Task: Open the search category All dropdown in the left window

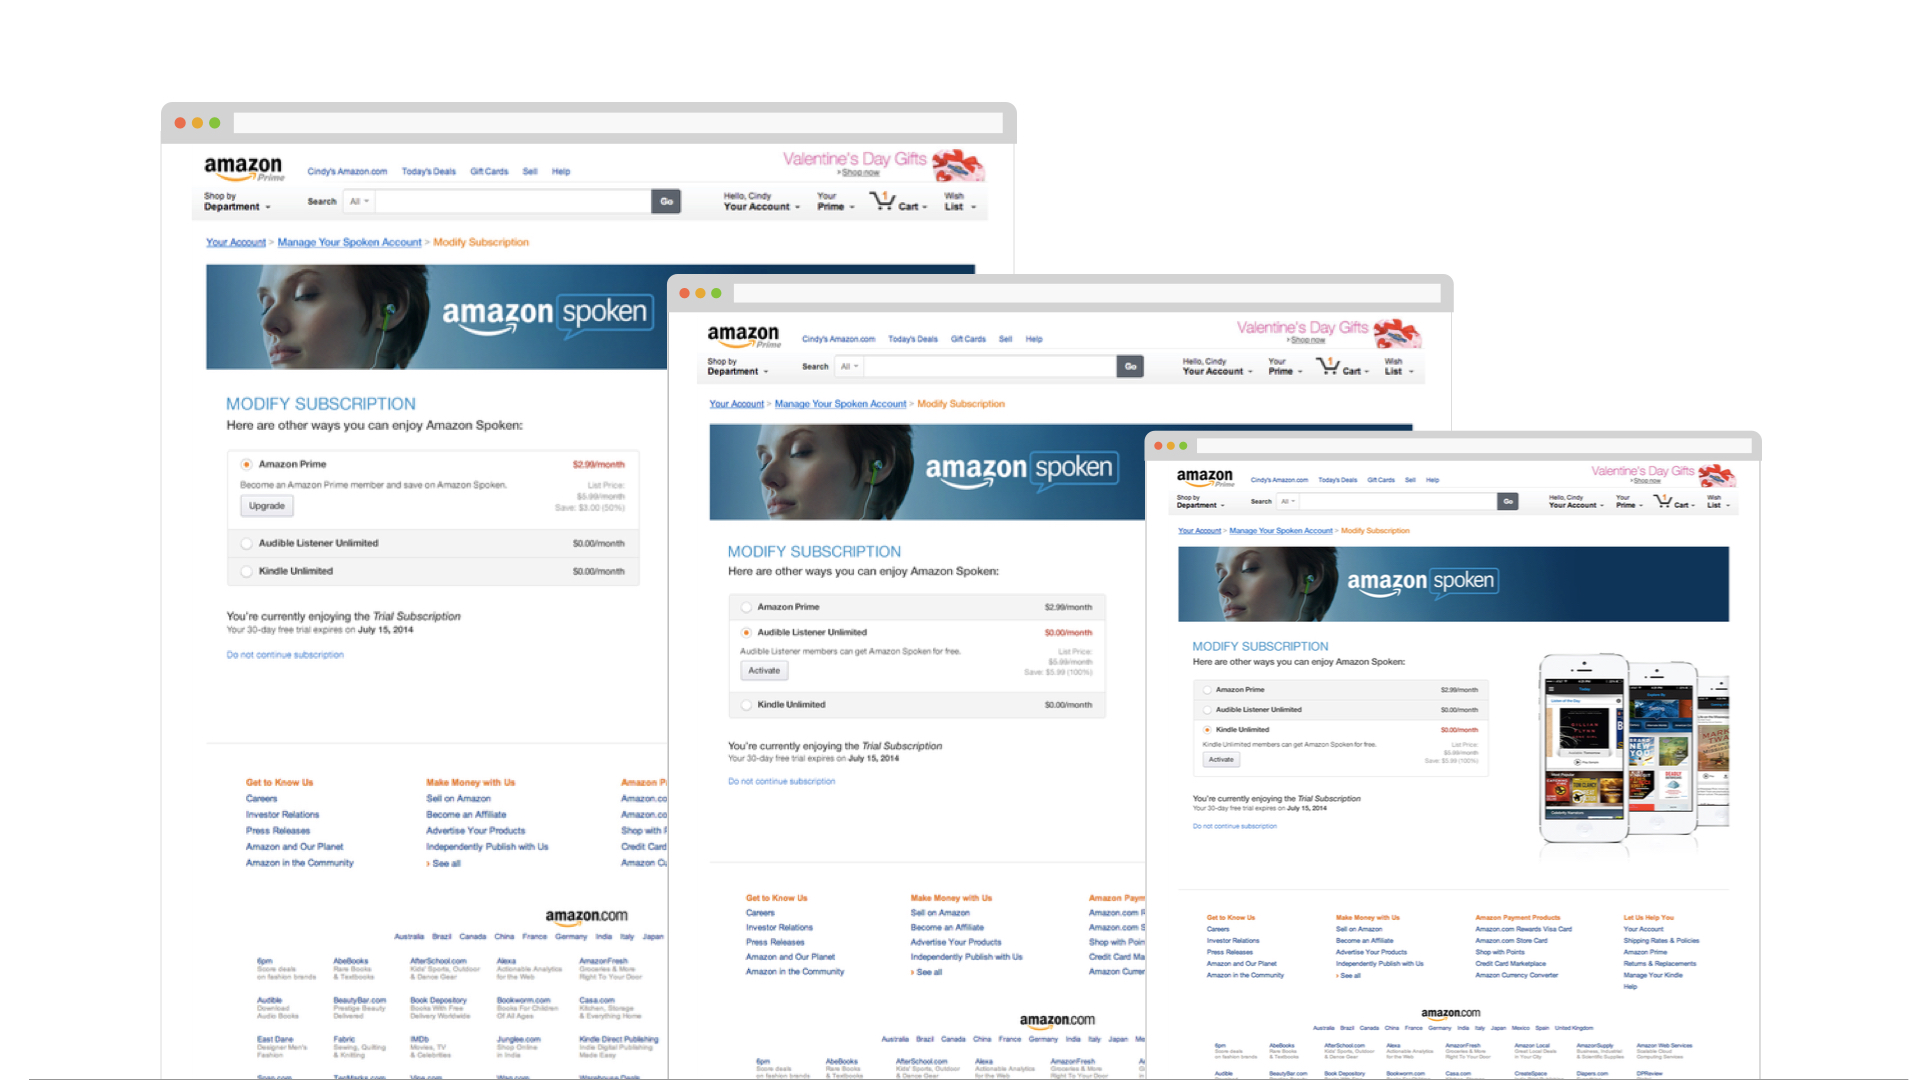Action: [359, 201]
